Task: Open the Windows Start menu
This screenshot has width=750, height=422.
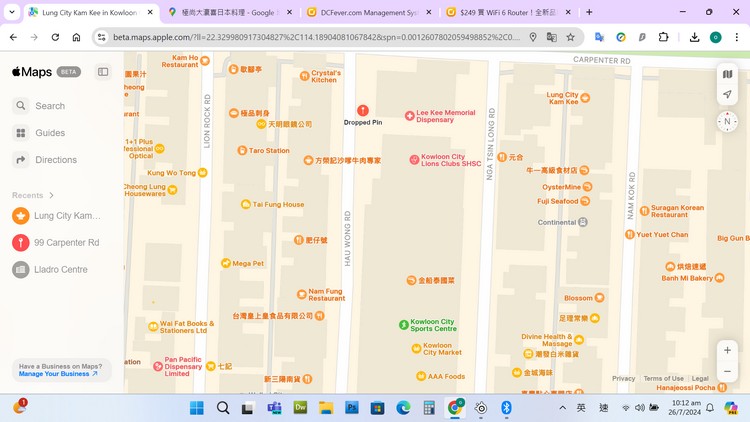Action: 197,408
